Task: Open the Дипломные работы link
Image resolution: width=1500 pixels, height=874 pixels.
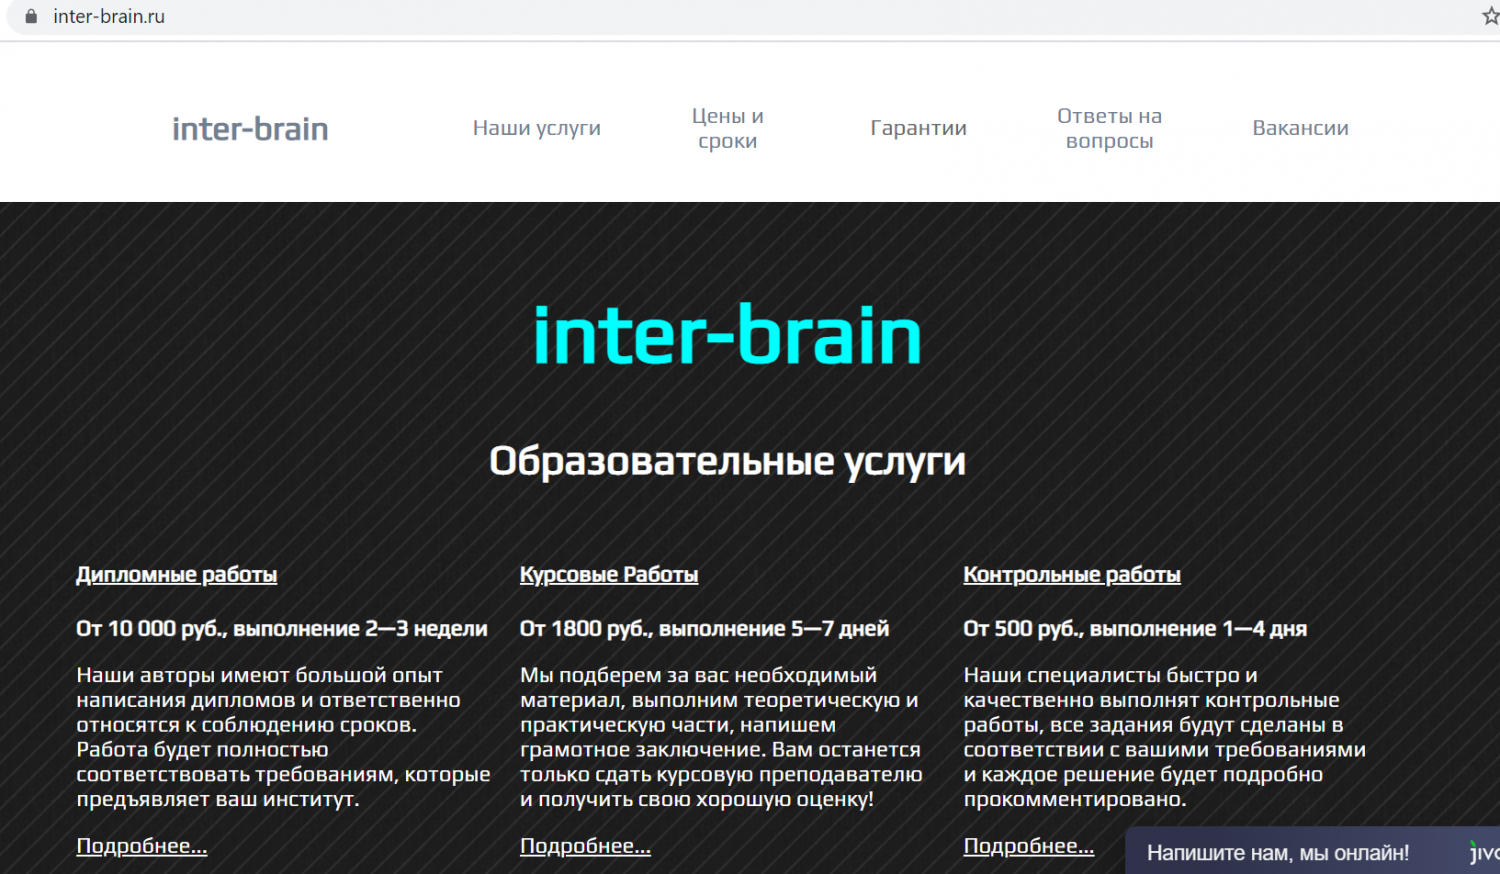Action: coord(177,575)
